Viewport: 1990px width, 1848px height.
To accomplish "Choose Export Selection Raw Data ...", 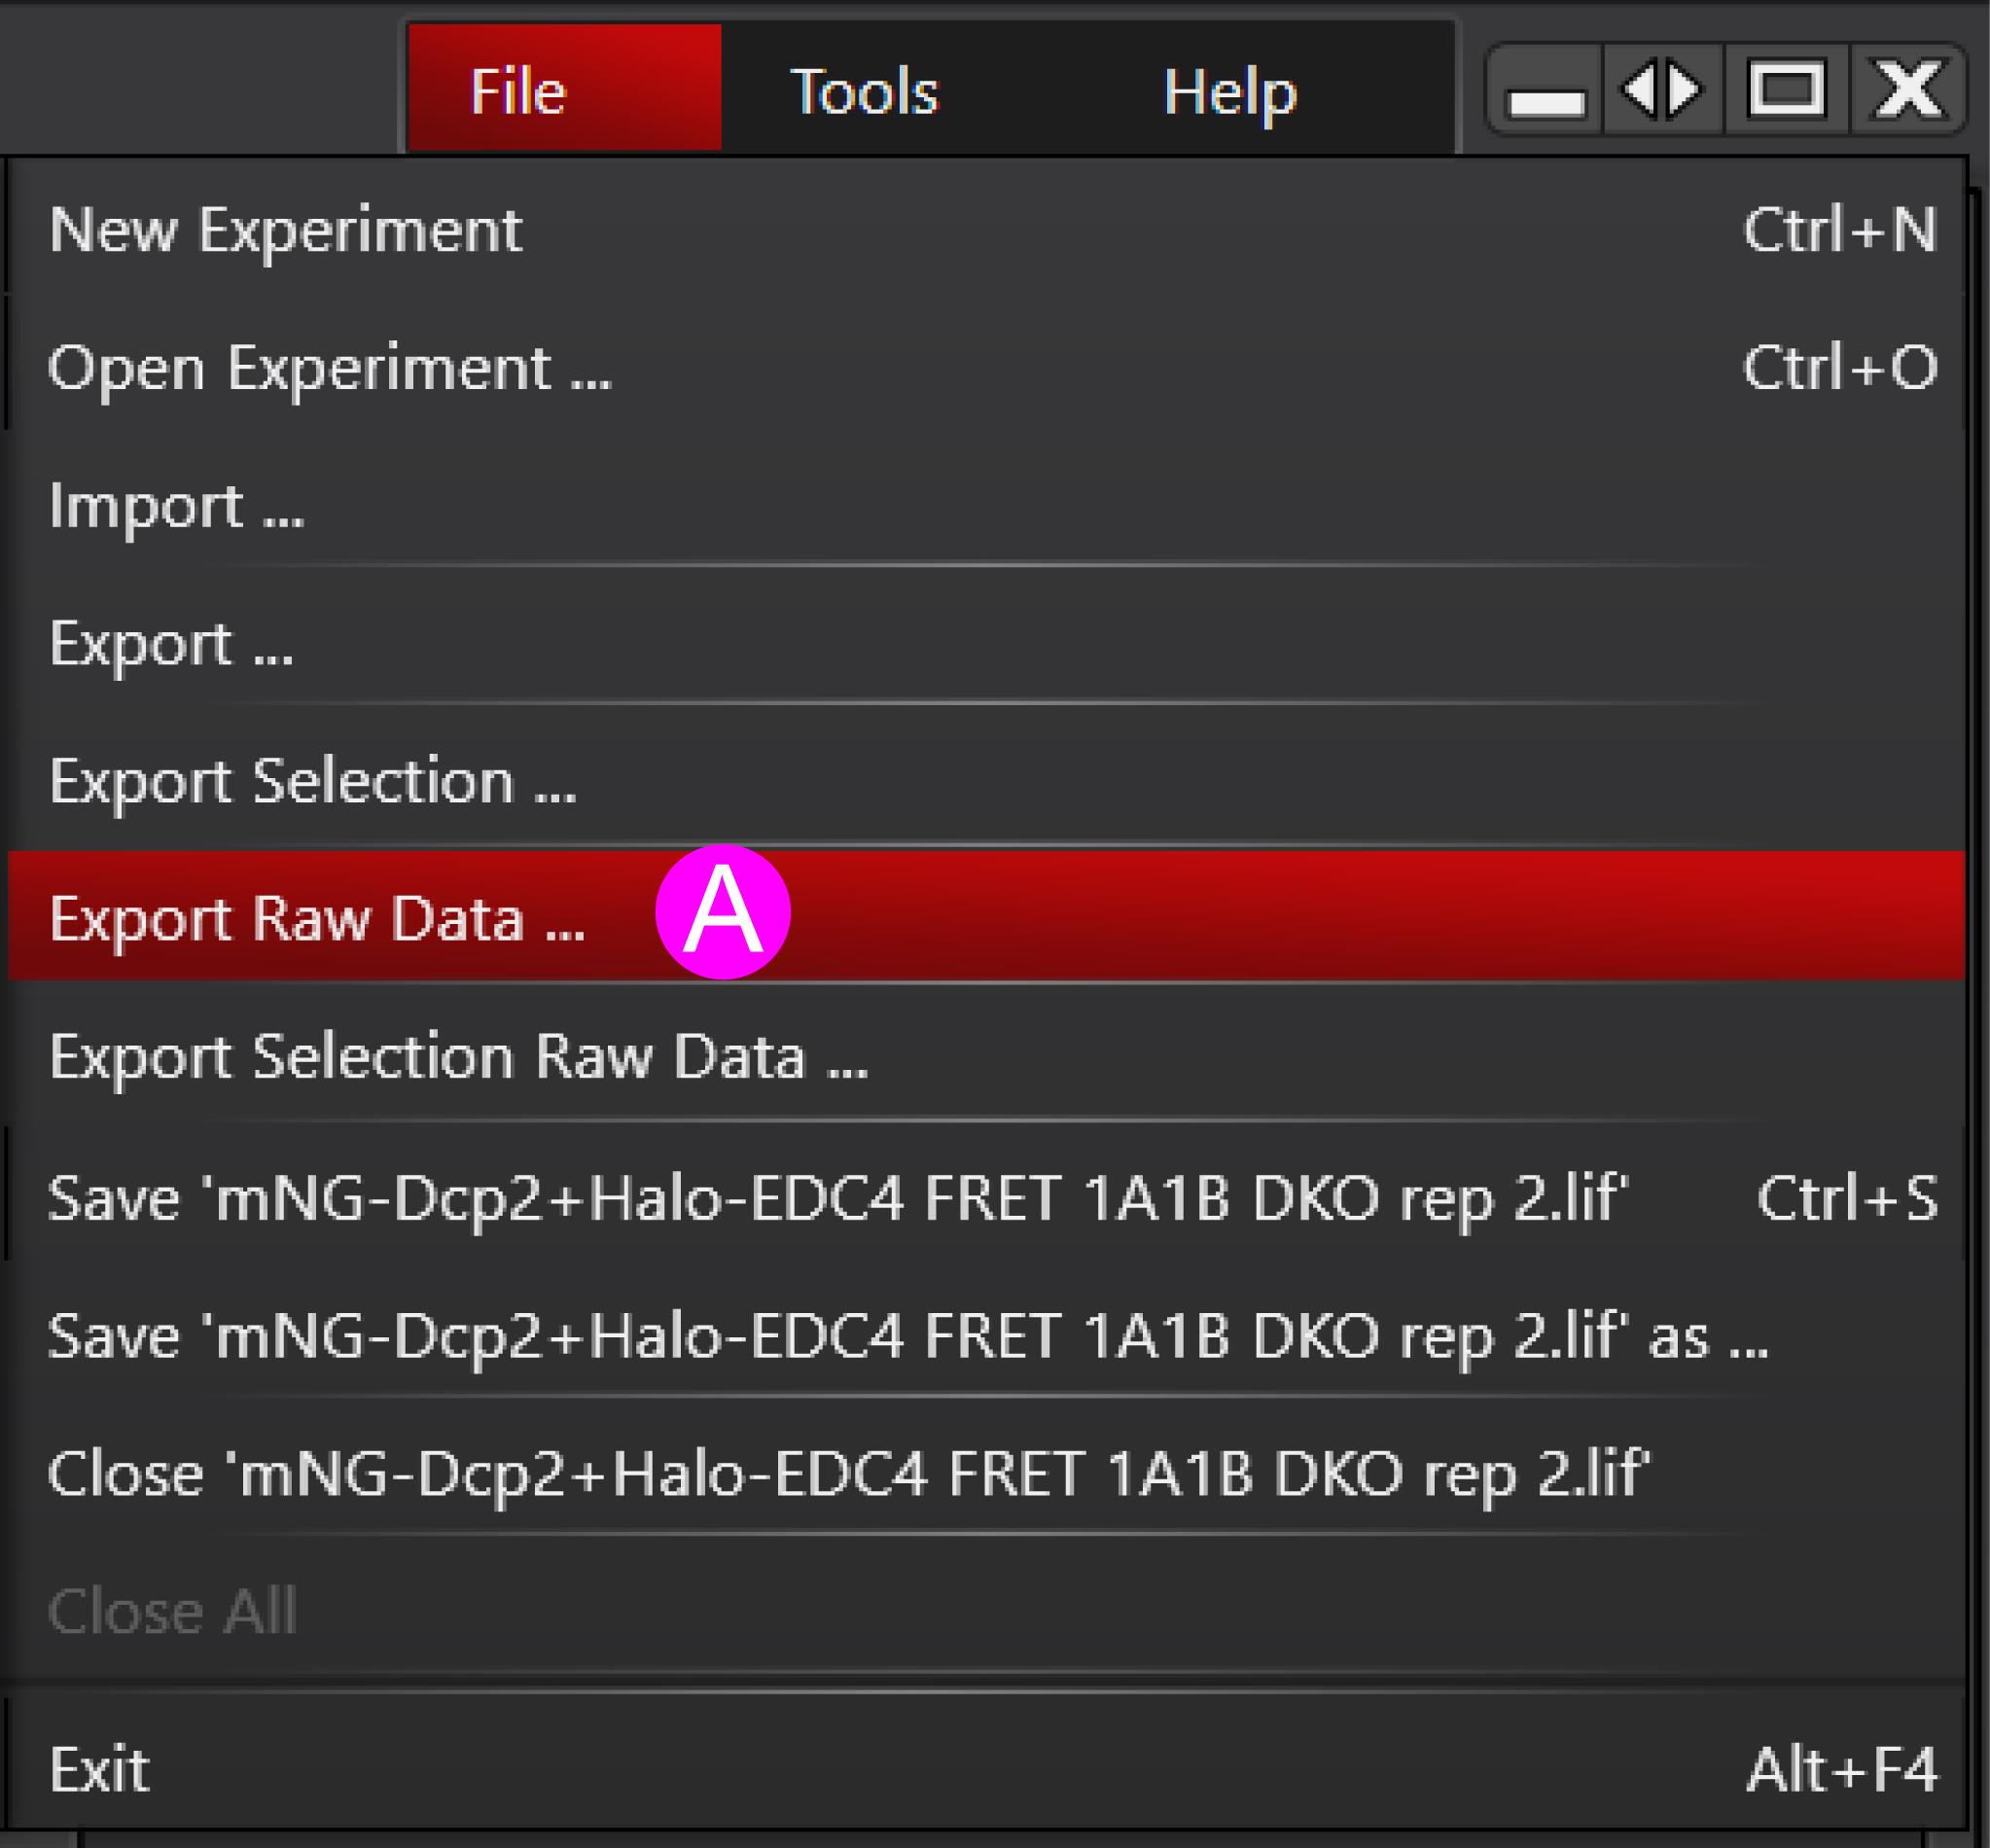I will click(x=987, y=1055).
